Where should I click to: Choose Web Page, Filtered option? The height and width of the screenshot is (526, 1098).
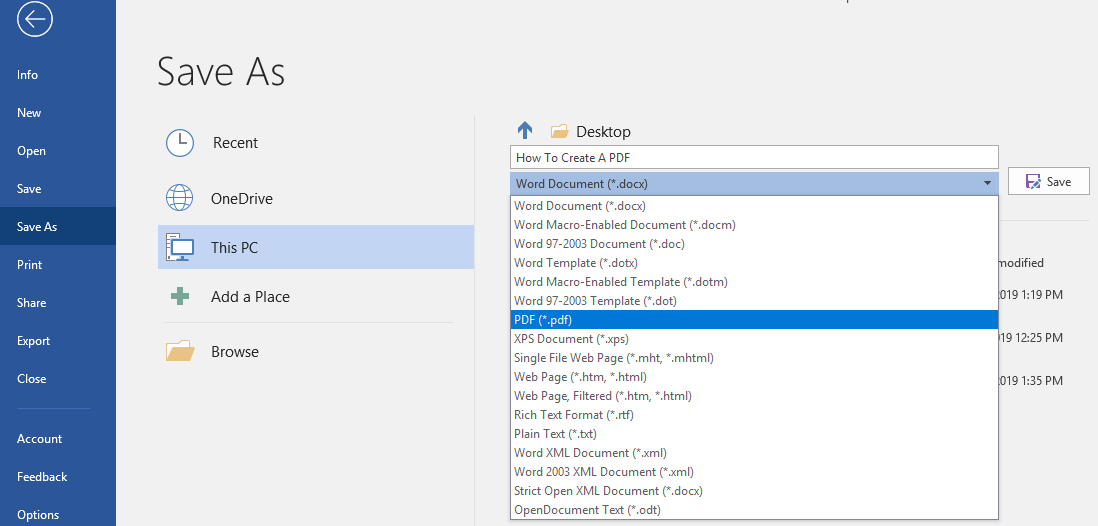(754, 396)
